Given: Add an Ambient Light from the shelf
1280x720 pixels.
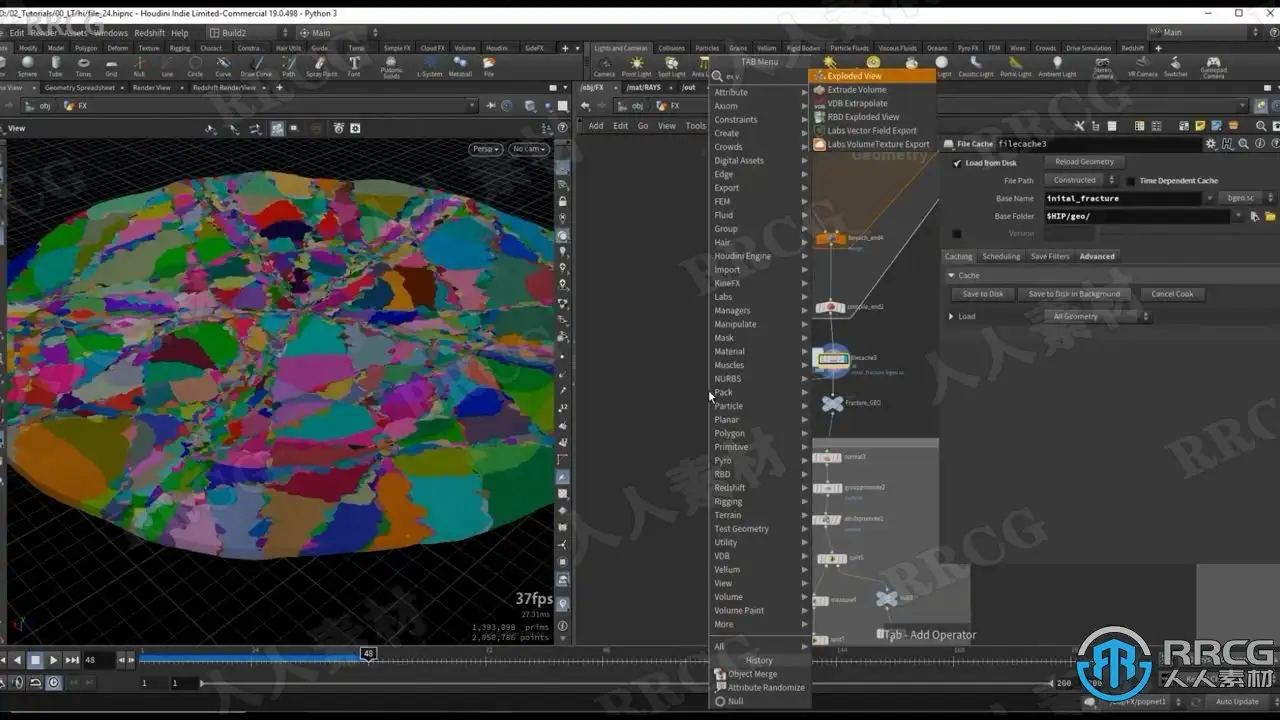Looking at the screenshot, I should pyautogui.click(x=1057, y=67).
